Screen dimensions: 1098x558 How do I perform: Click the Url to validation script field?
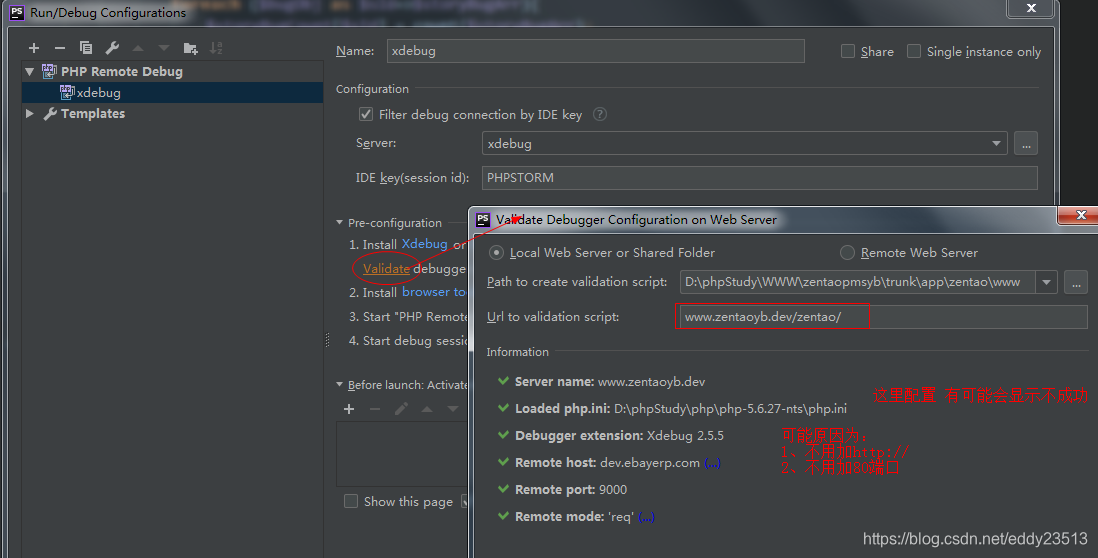tap(884, 317)
